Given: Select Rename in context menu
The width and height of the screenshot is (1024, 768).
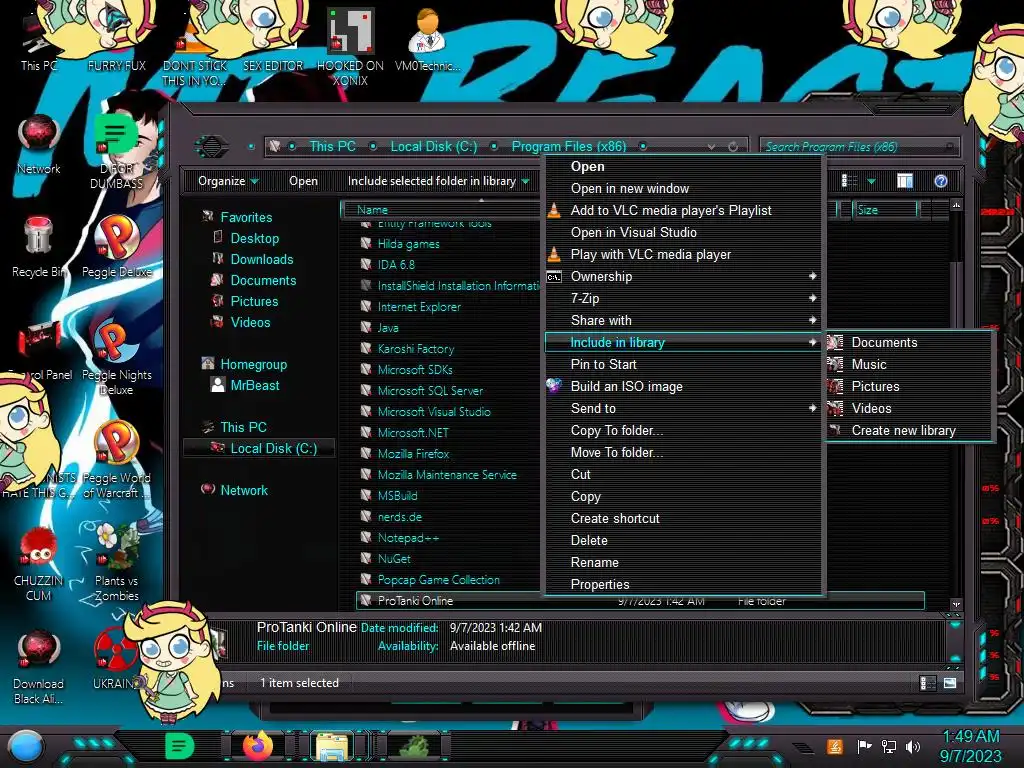Looking at the screenshot, I should [683, 562].
